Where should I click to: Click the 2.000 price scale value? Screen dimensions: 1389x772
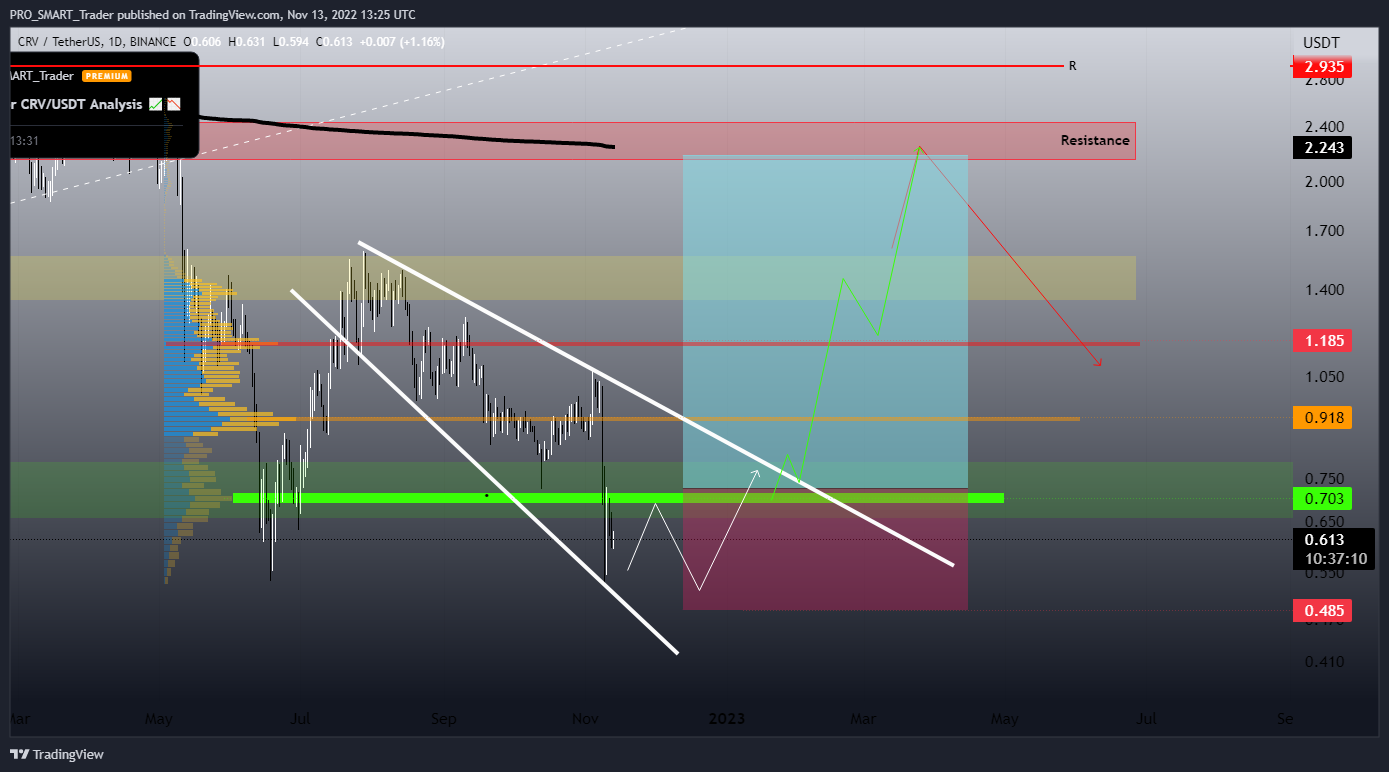click(x=1322, y=182)
